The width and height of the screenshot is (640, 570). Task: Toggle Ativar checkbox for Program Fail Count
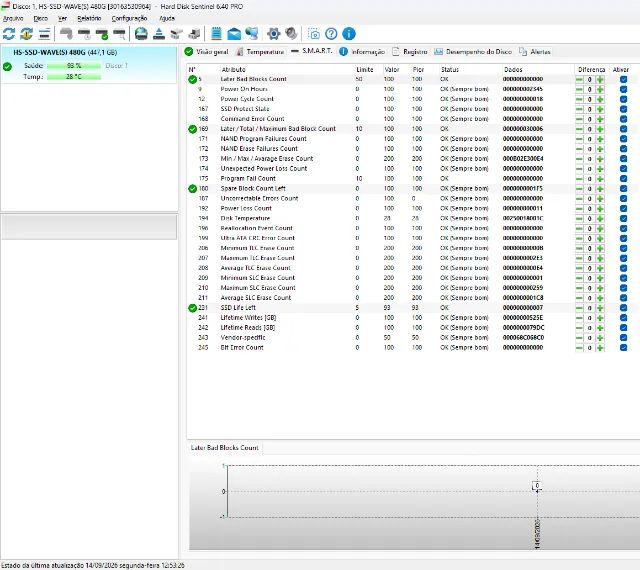(623, 179)
